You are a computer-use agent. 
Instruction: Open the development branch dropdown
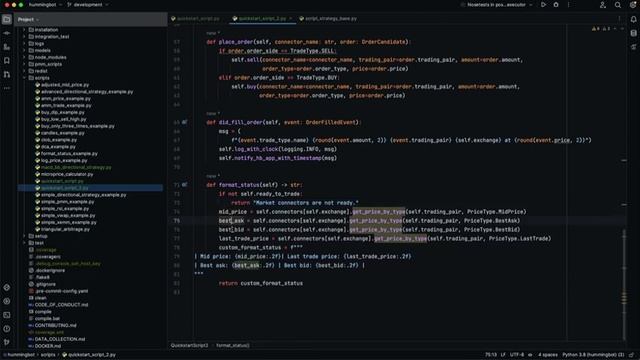[87, 5]
